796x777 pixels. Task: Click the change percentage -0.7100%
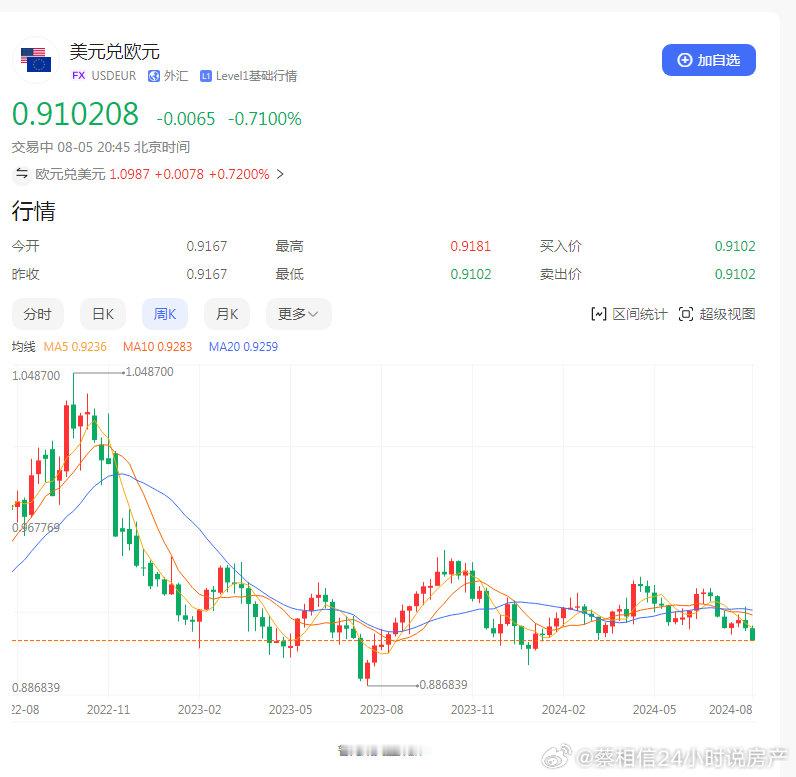pyautogui.click(x=264, y=119)
